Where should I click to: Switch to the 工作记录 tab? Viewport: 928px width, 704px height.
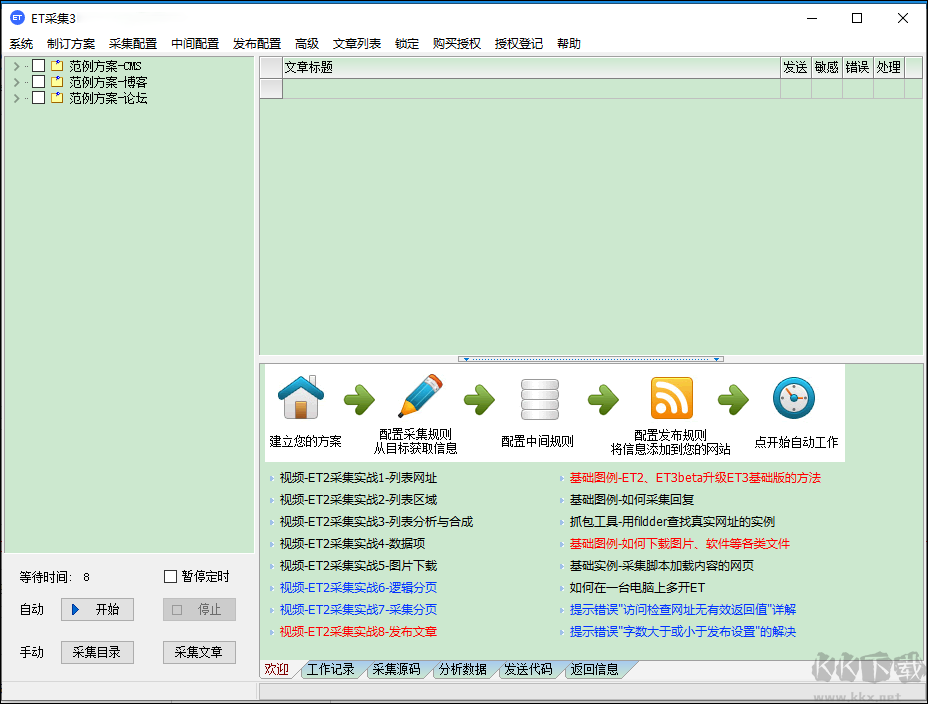pos(330,669)
